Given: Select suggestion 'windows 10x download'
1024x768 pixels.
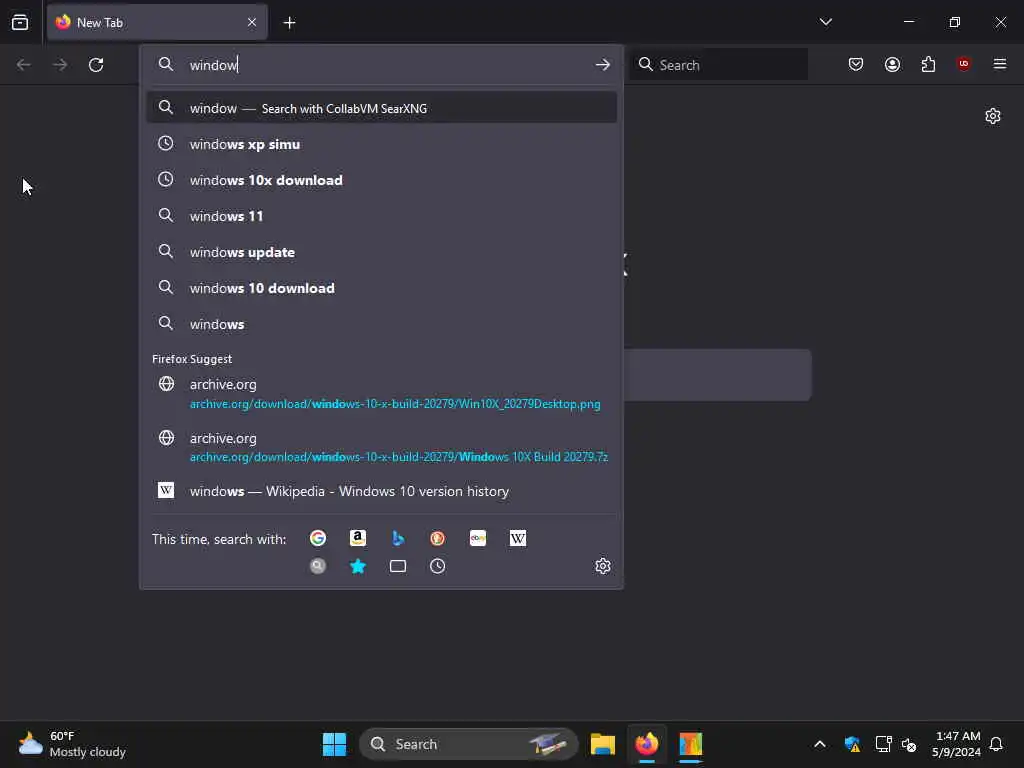Looking at the screenshot, I should point(381,180).
